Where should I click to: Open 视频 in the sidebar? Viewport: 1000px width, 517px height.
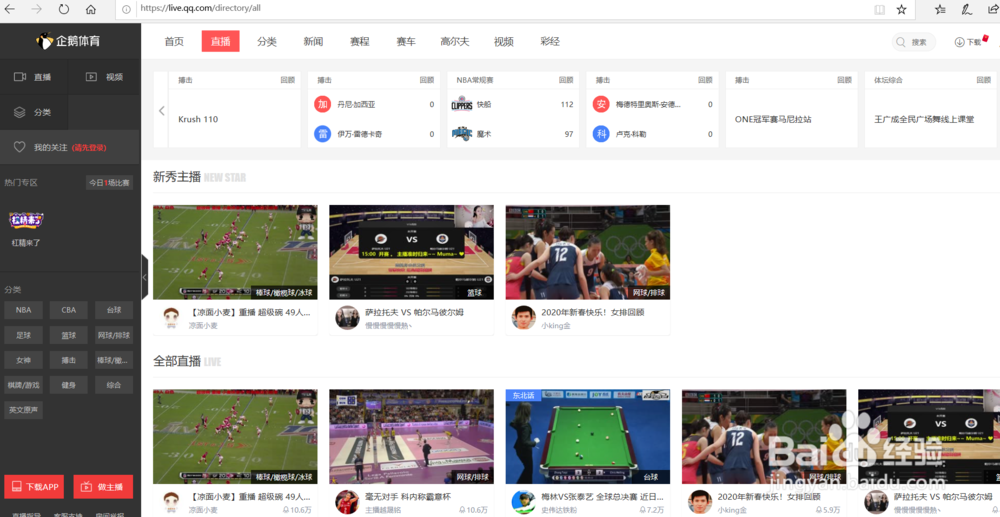105,77
